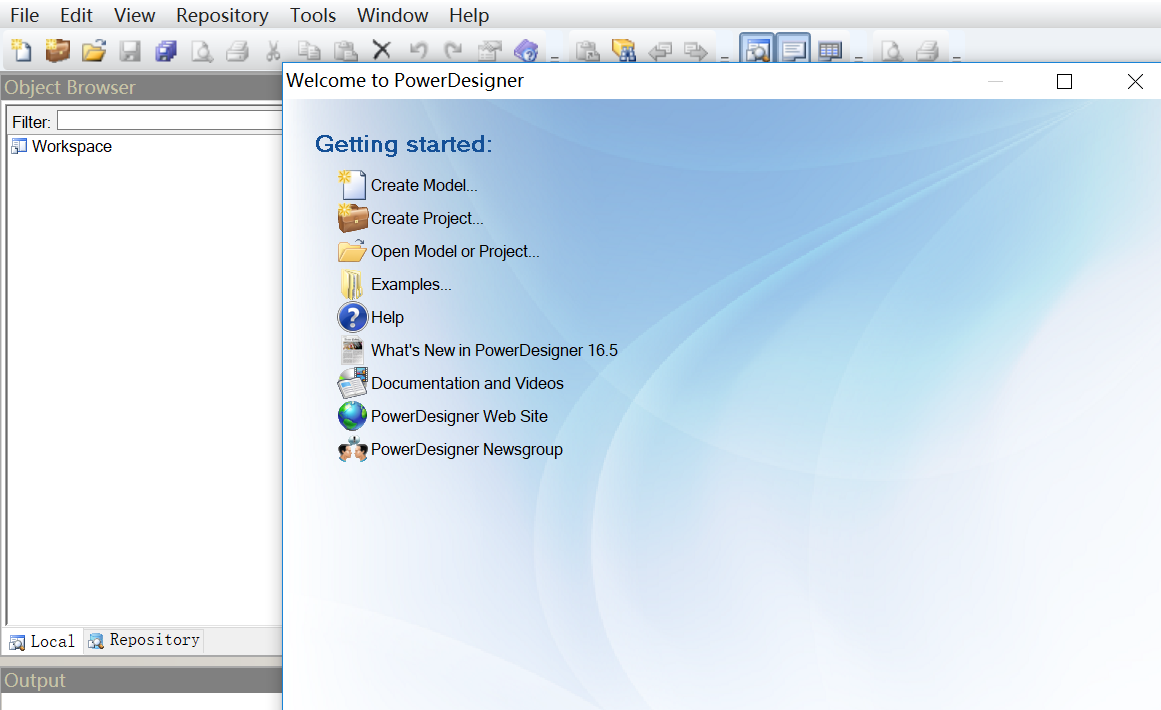Screen dimensions: 1161x710
Task: Click the Forward navigation arrow icon
Action: [x=695, y=50]
